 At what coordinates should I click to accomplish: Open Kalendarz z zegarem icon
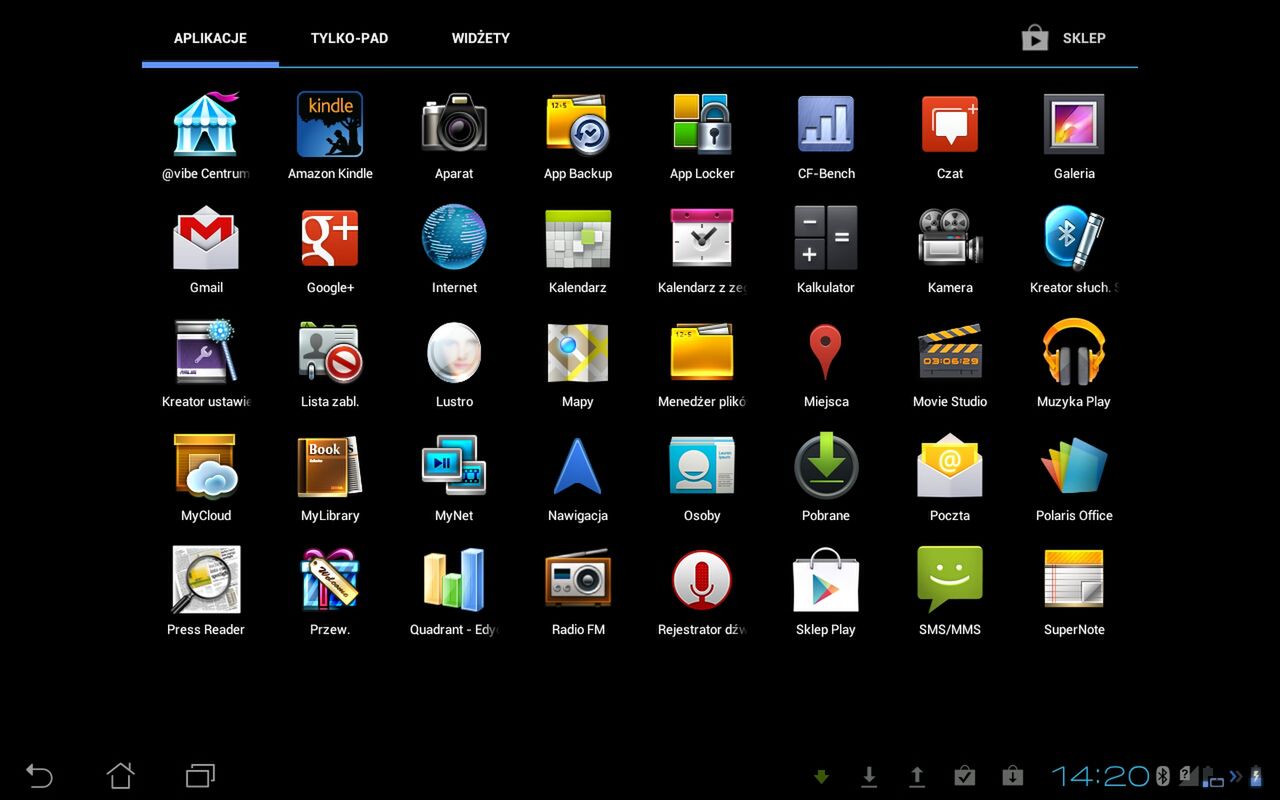coord(702,238)
